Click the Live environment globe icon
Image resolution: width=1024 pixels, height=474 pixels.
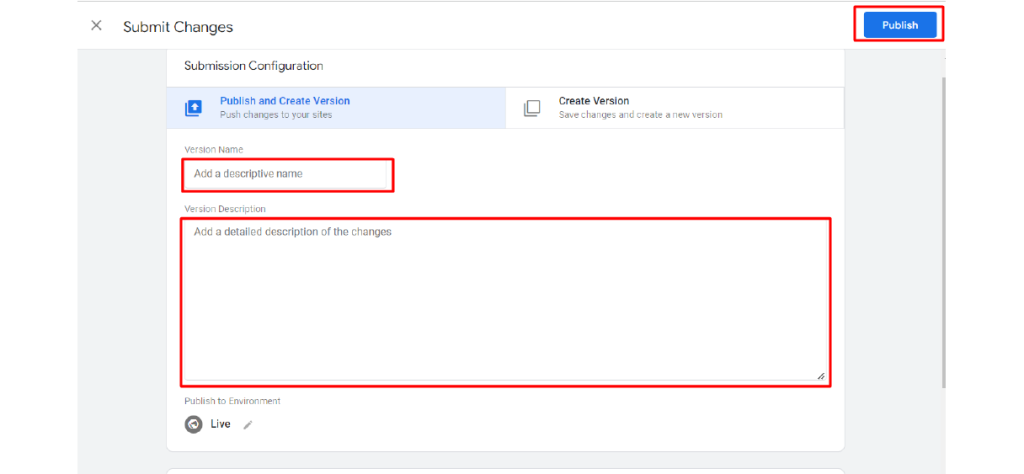point(193,424)
